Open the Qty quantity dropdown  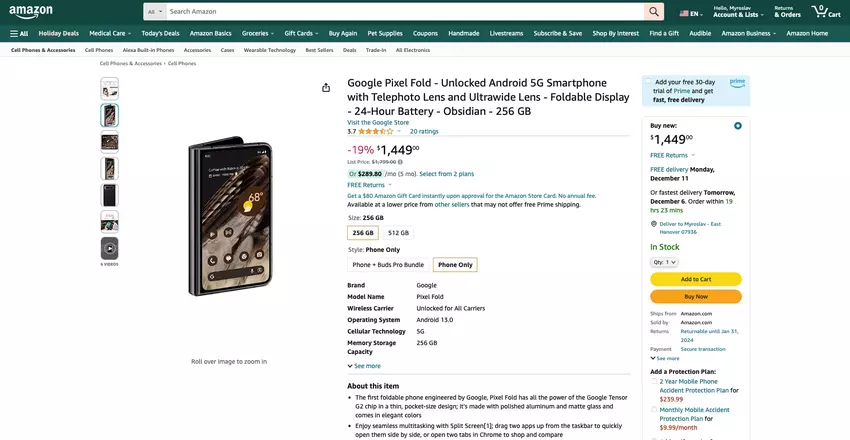click(665, 262)
